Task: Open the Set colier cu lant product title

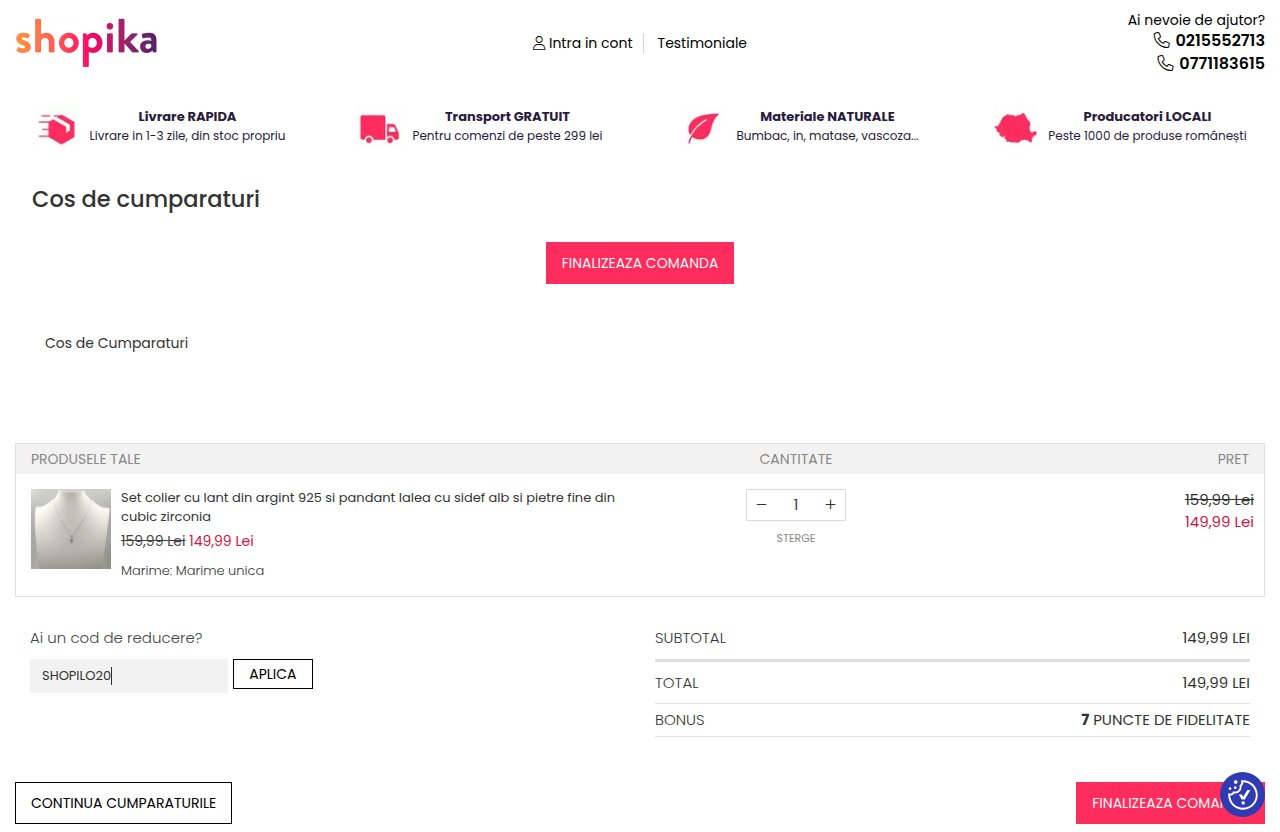Action: click(368, 507)
